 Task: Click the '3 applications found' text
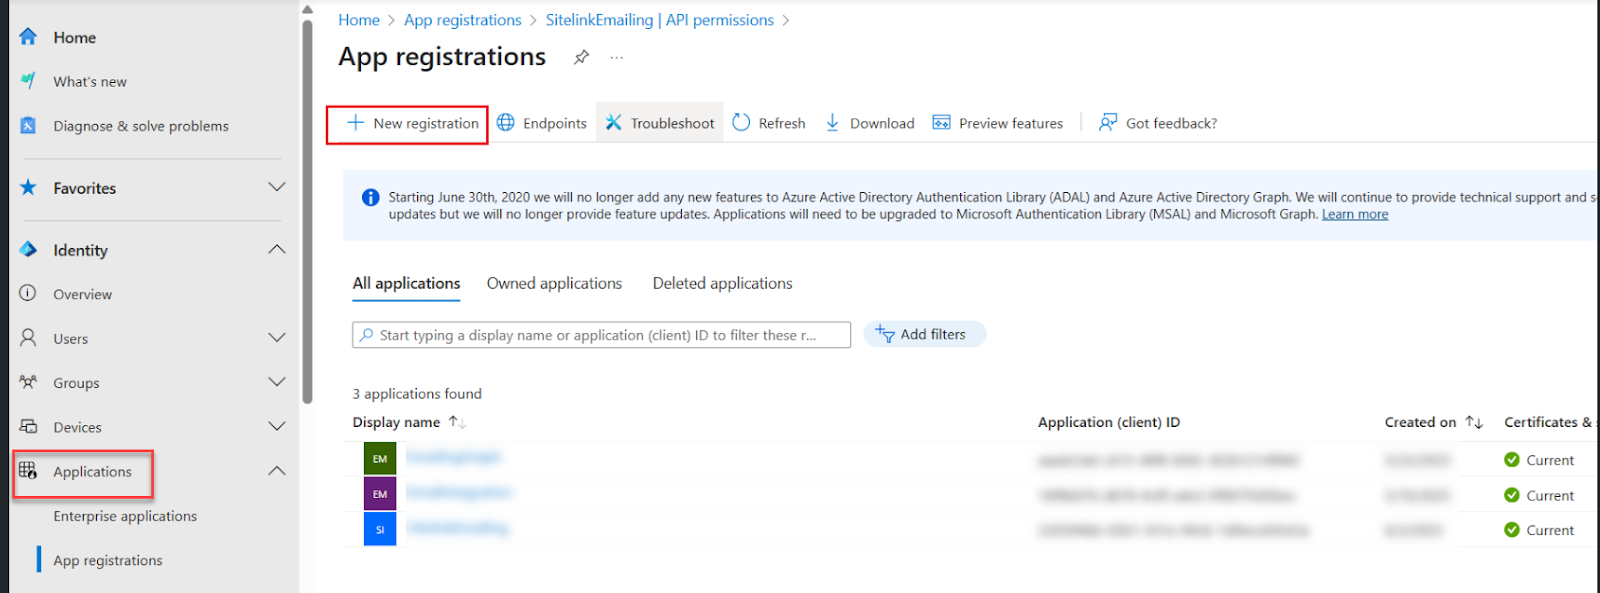(417, 394)
